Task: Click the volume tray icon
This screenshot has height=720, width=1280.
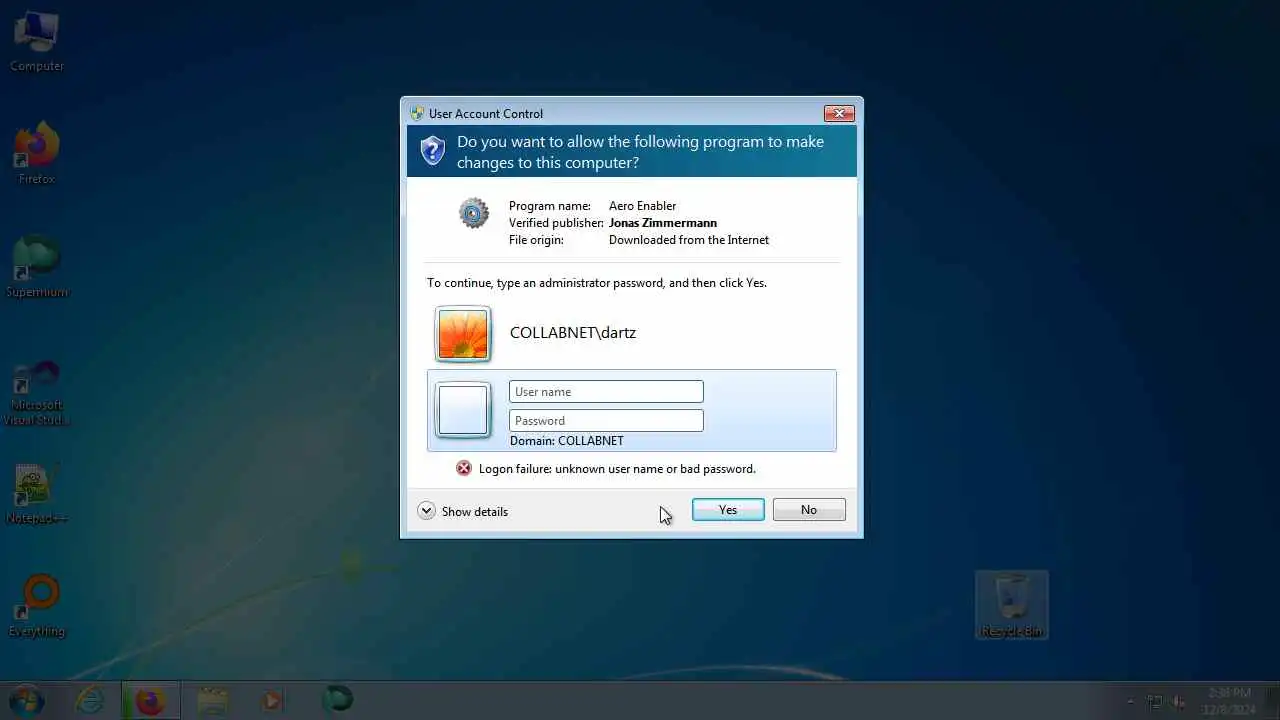Action: point(1179,701)
